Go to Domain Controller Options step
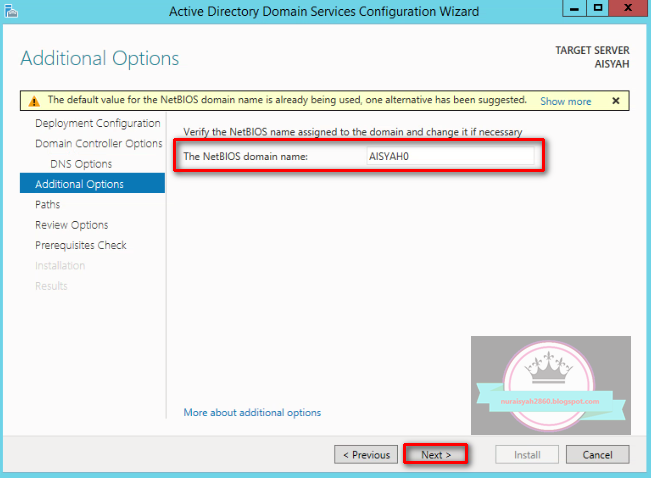The height and width of the screenshot is (478, 651). (99, 144)
